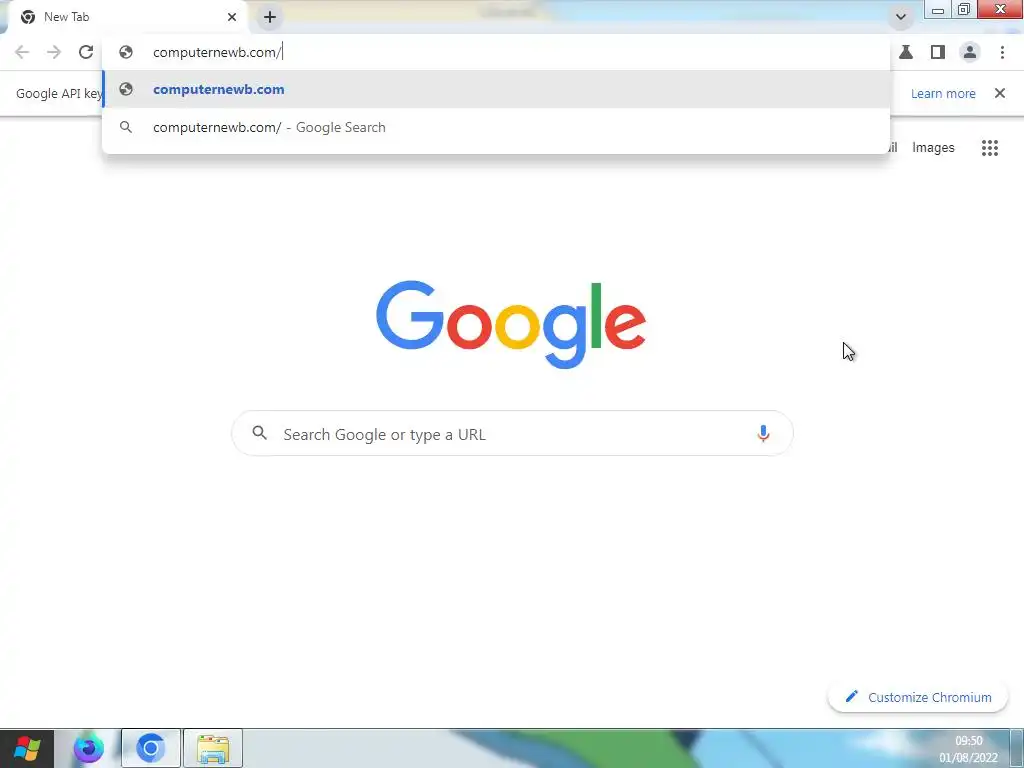
Task: Click the Show desktop strip after the clock
Action: pyautogui.click(x=1017, y=748)
